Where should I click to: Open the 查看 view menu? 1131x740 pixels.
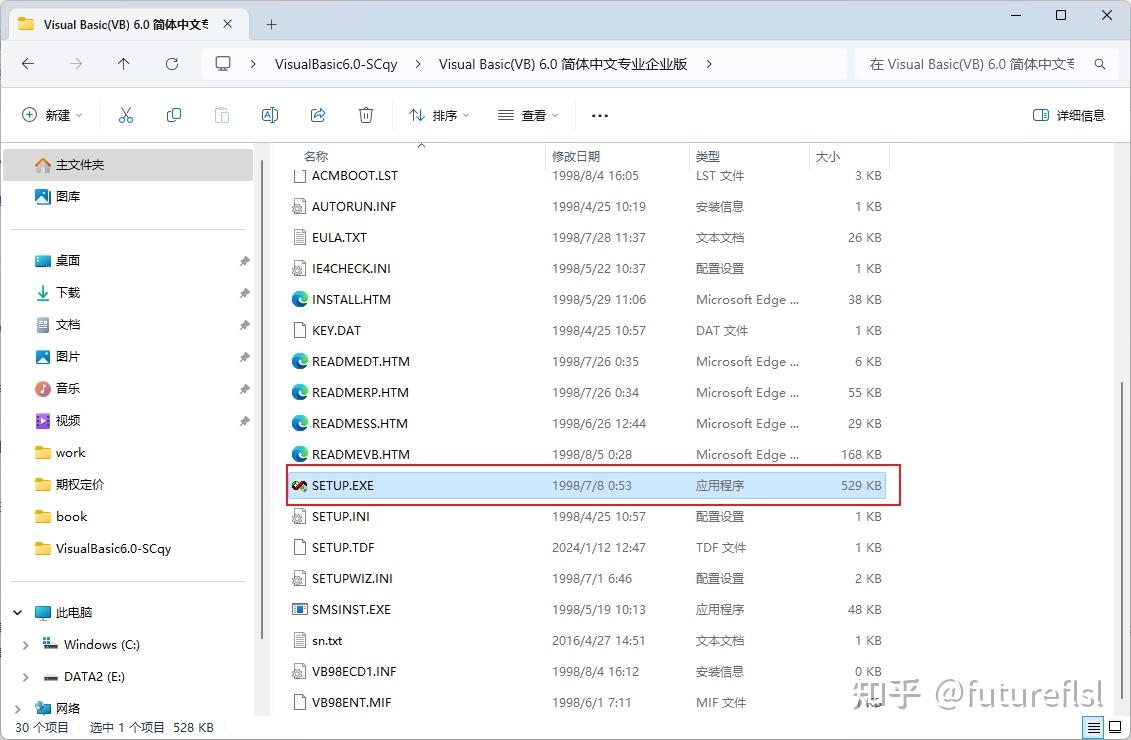527,115
